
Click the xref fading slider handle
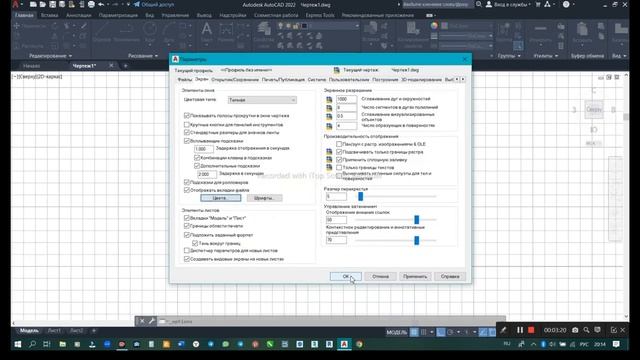[x=416, y=220]
